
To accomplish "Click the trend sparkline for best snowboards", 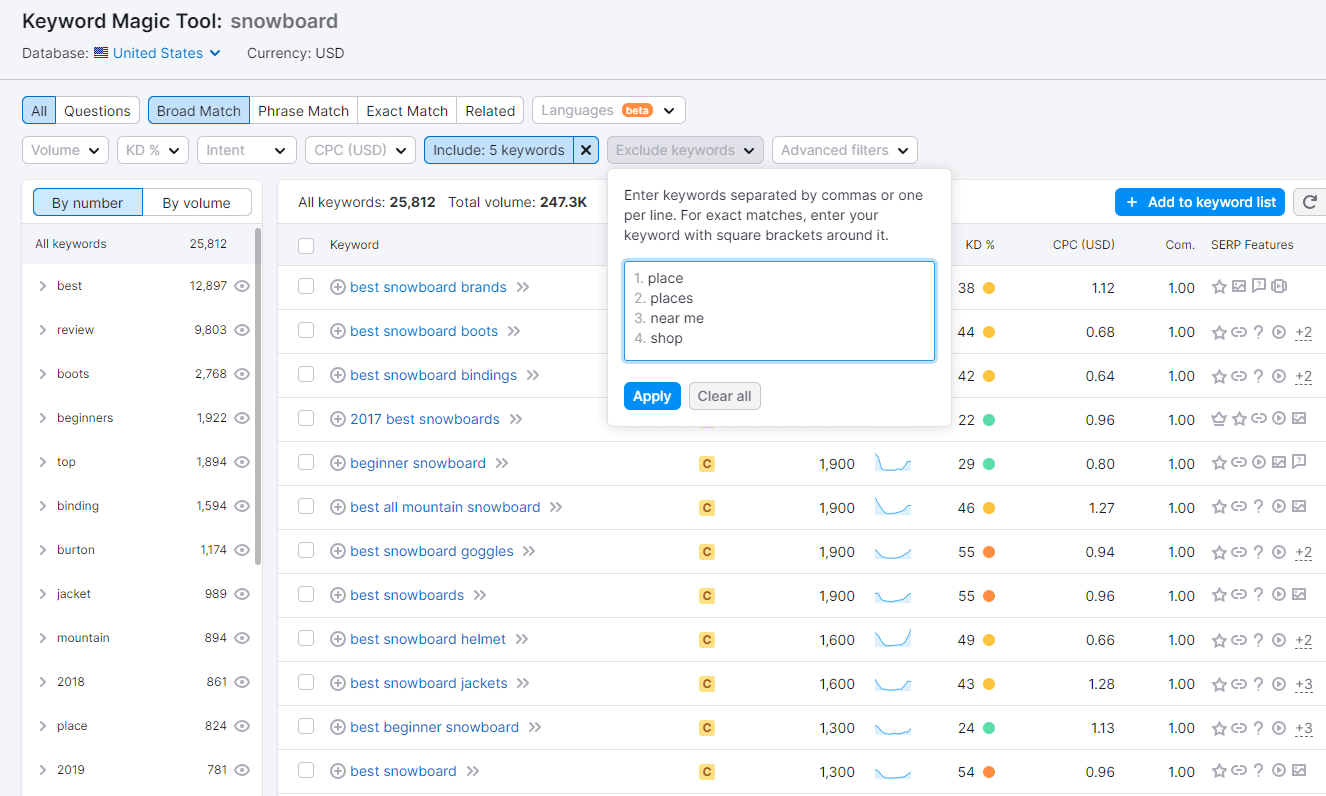I will (x=893, y=595).
